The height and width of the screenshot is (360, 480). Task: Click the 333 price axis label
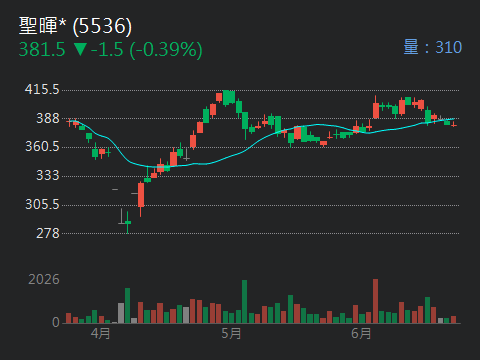tap(48, 176)
